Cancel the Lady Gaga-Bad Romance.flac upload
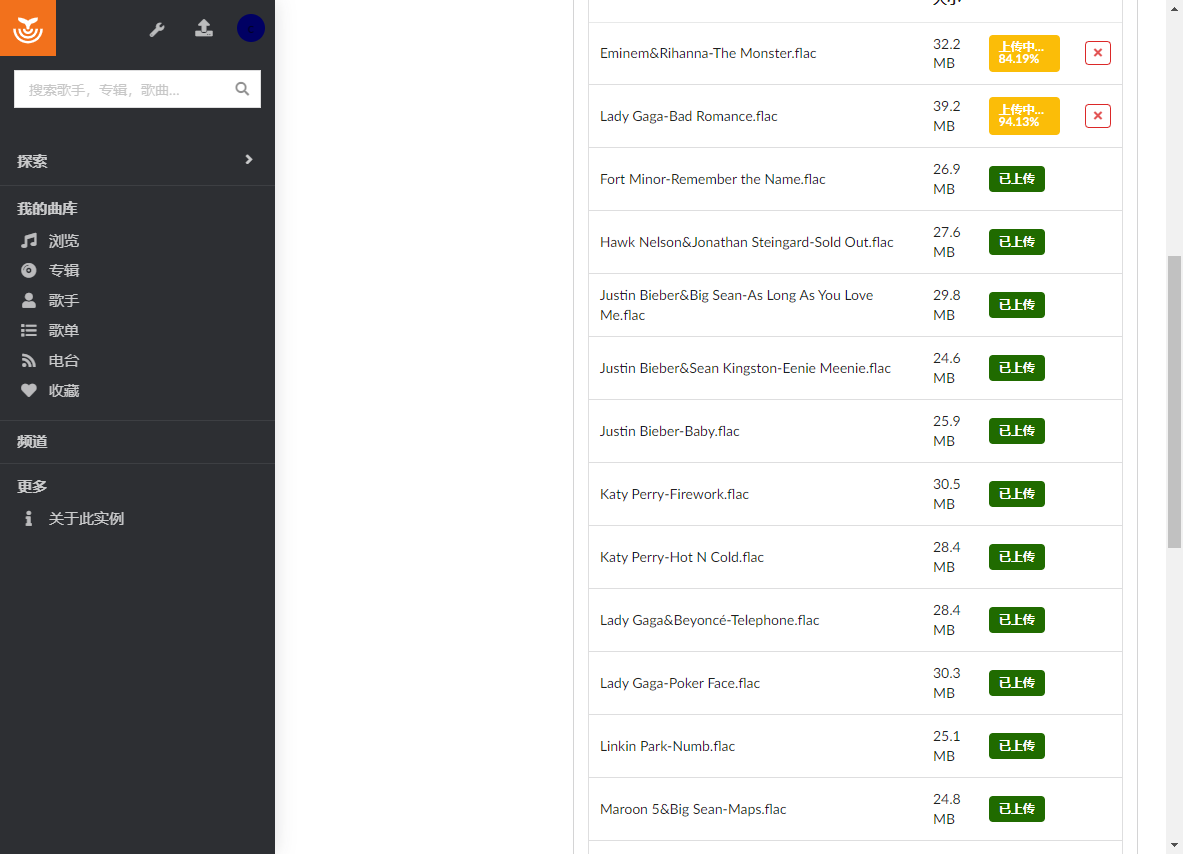Image resolution: width=1183 pixels, height=854 pixels. pyautogui.click(x=1098, y=116)
